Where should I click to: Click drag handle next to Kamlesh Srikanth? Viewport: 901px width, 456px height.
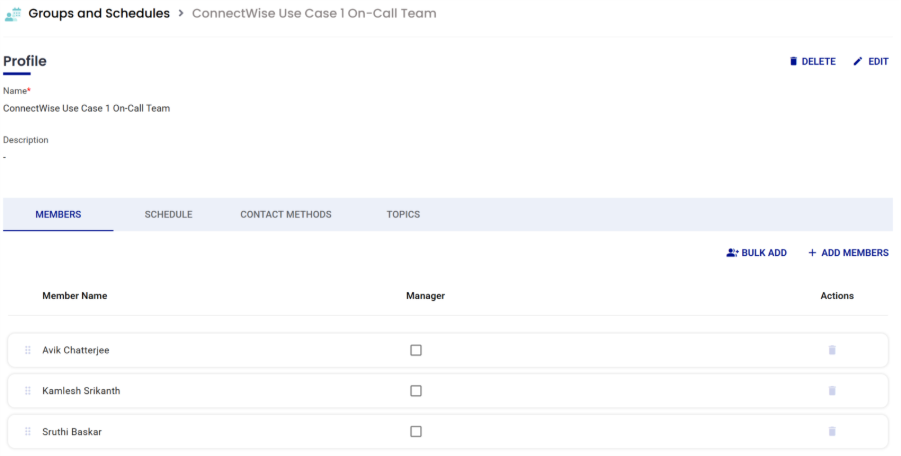pos(28,391)
